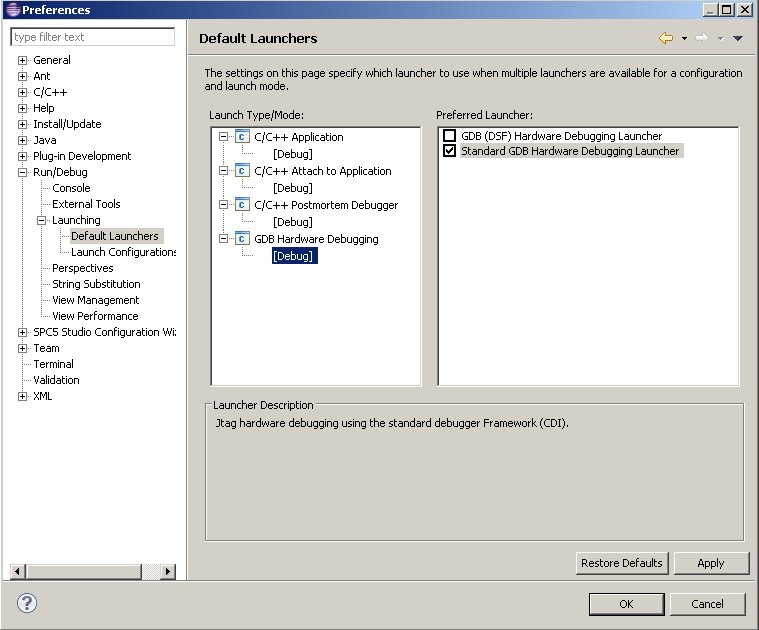Select GDB Hardware Debugging launch type label
The width and height of the screenshot is (759, 630).
click(x=316, y=239)
